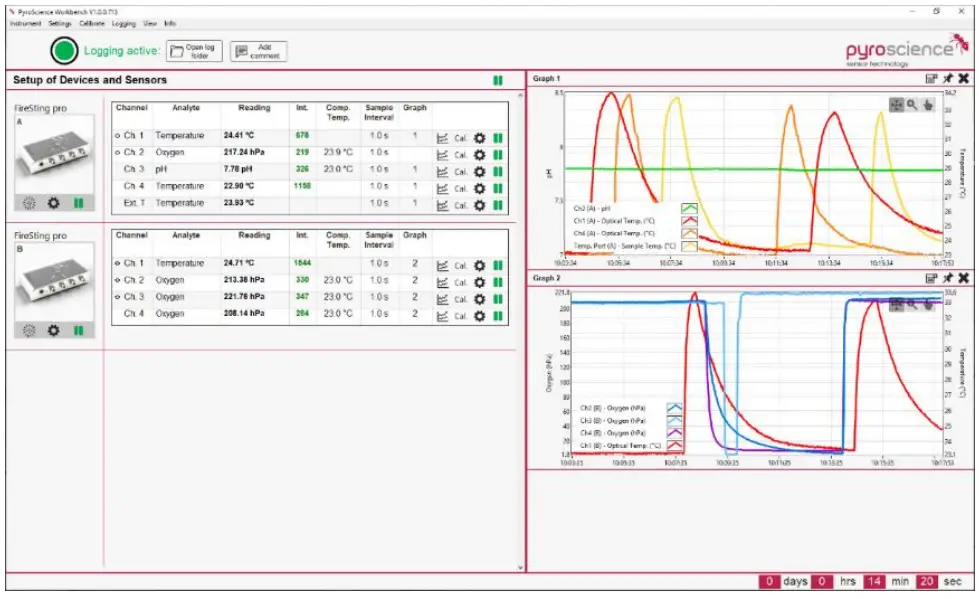The height and width of the screenshot is (599, 979).
Task: Click the Open log folder button
Action: tap(193, 51)
